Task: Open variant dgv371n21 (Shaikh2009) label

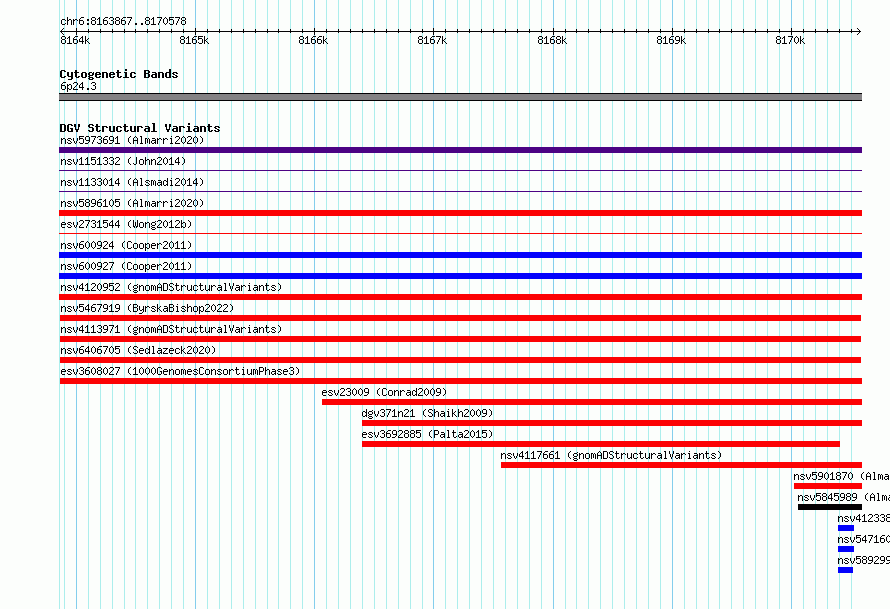Action: coord(427,413)
